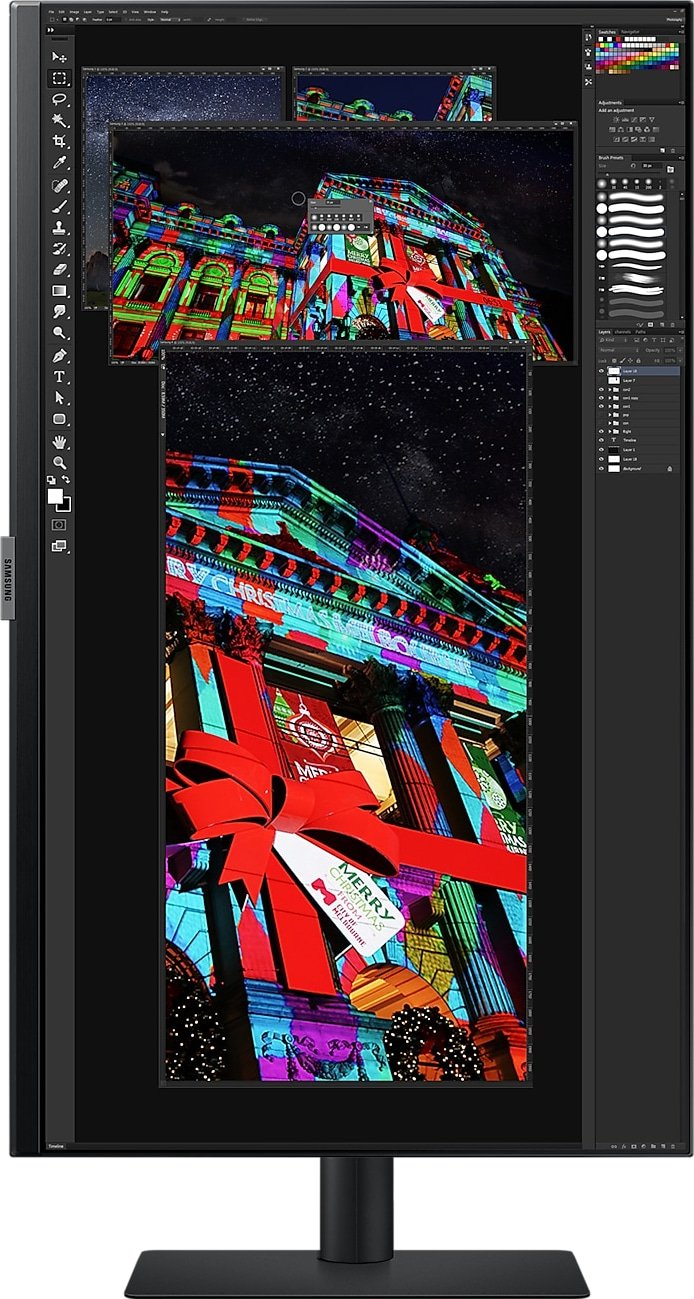Hide the Right group layer
The image size is (694, 1299).
click(x=601, y=431)
